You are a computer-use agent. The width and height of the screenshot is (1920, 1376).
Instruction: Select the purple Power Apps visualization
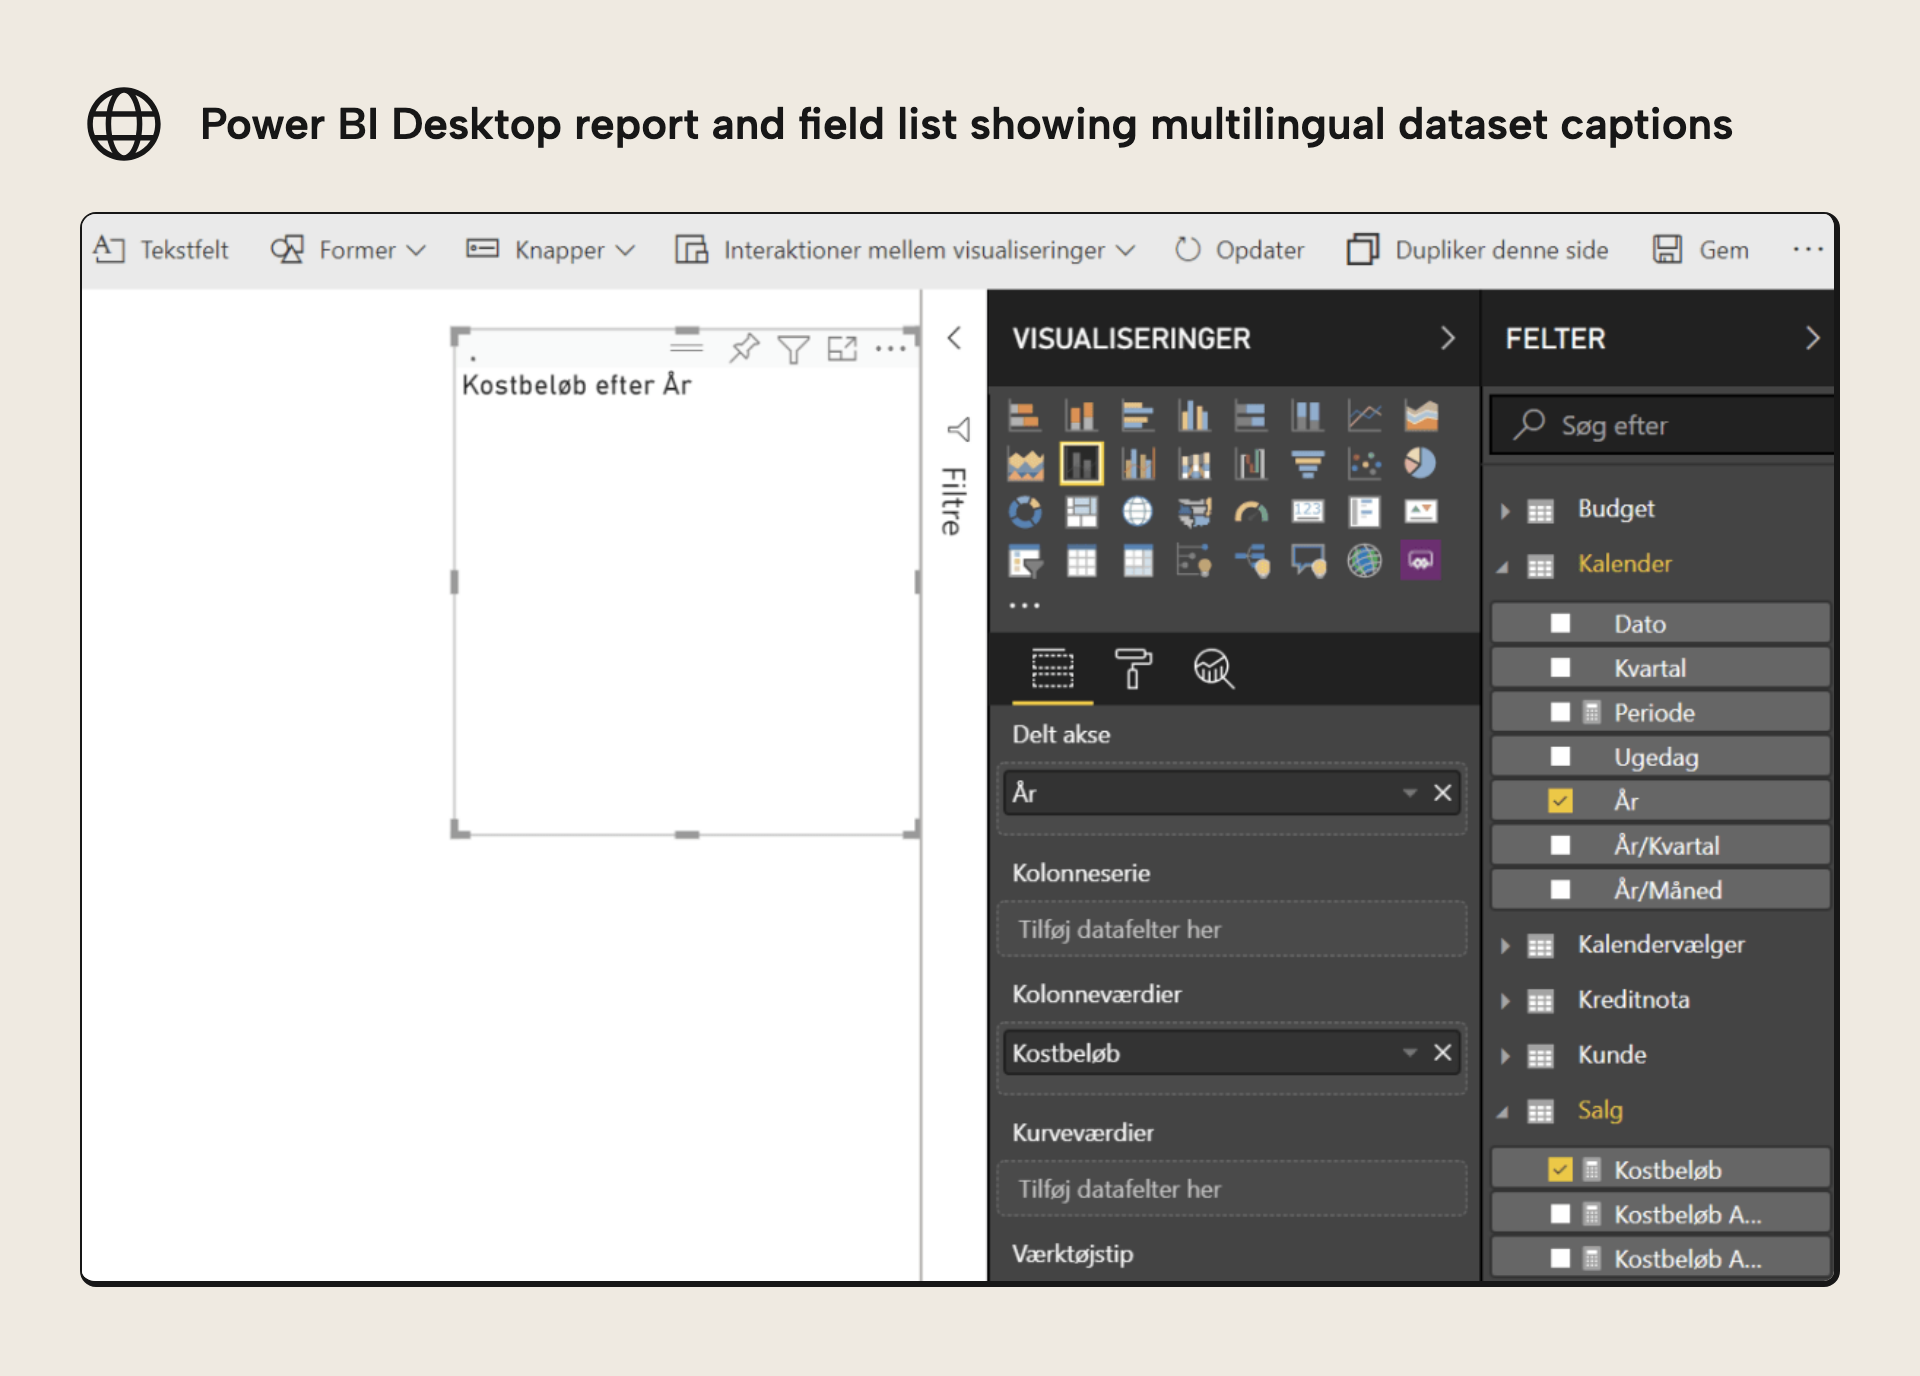coord(1421,561)
